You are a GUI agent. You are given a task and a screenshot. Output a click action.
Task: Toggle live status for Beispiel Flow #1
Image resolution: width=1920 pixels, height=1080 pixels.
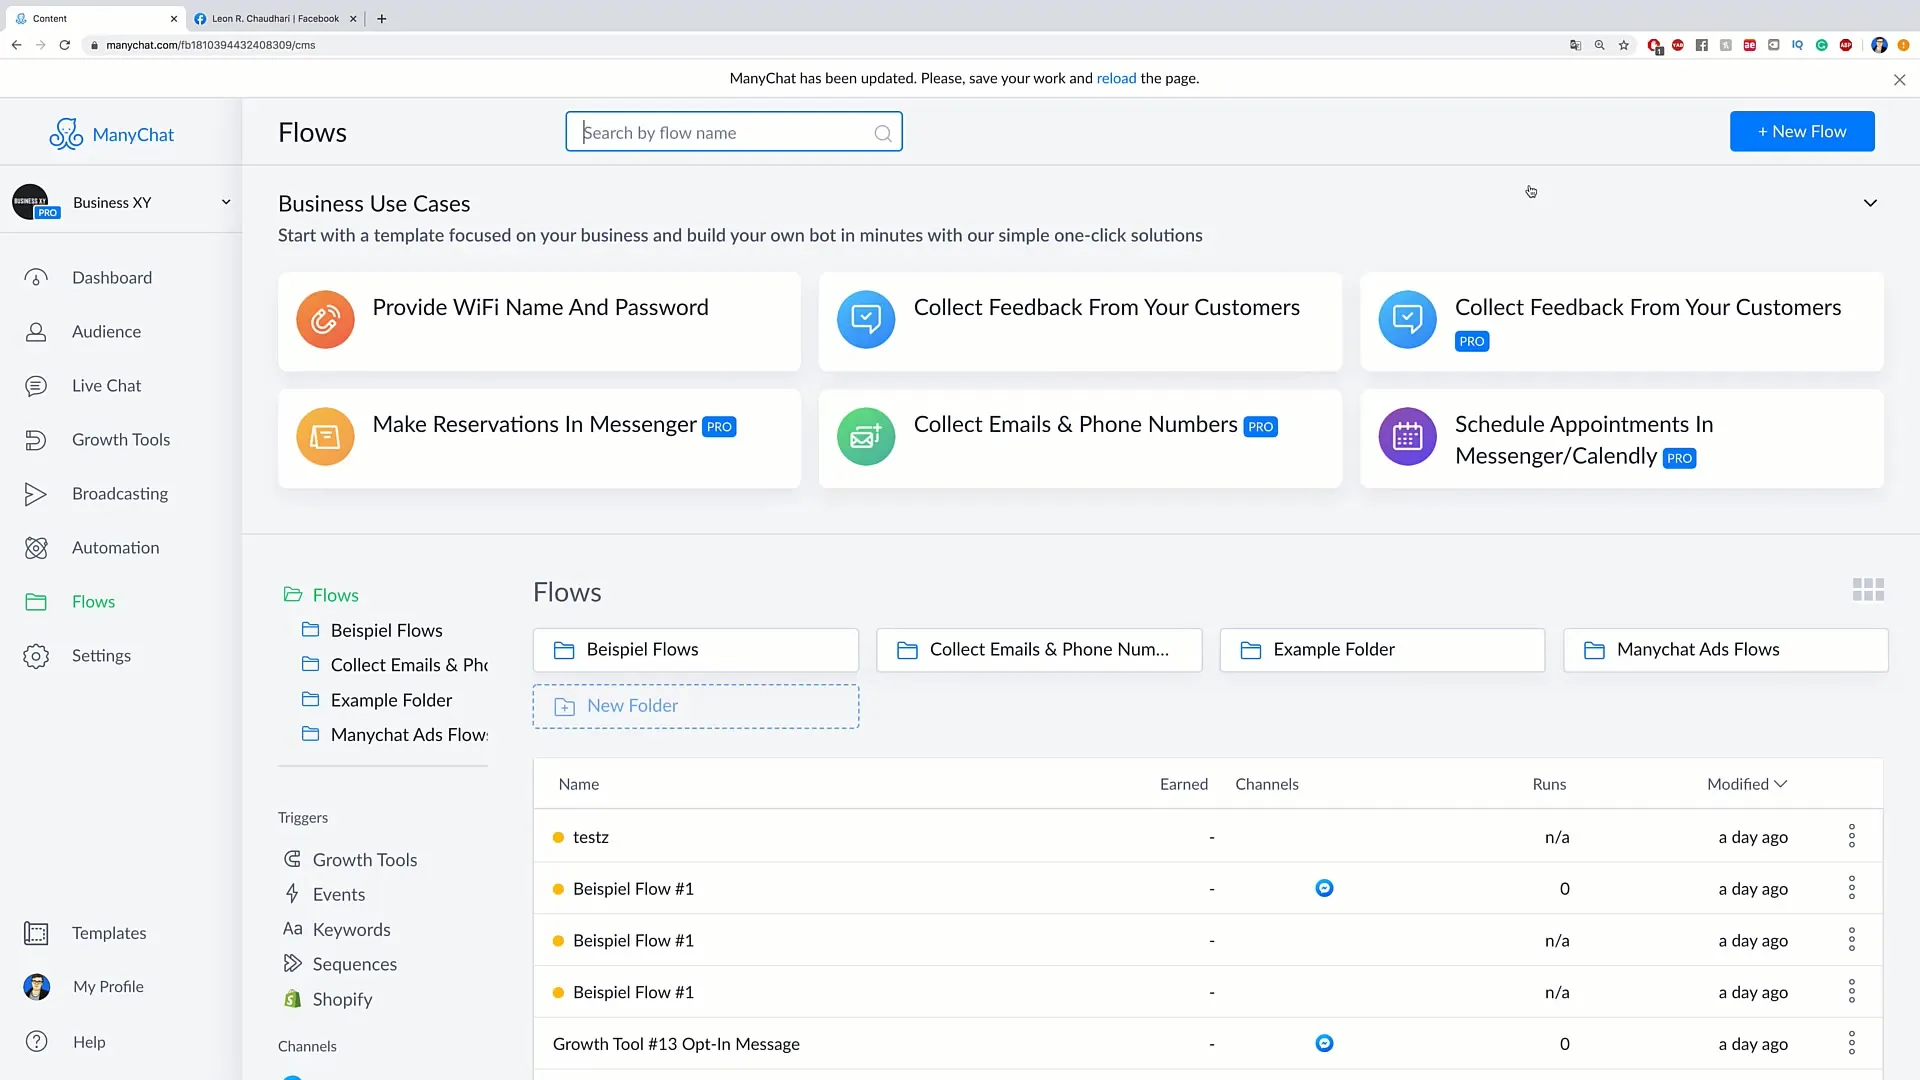coord(558,887)
